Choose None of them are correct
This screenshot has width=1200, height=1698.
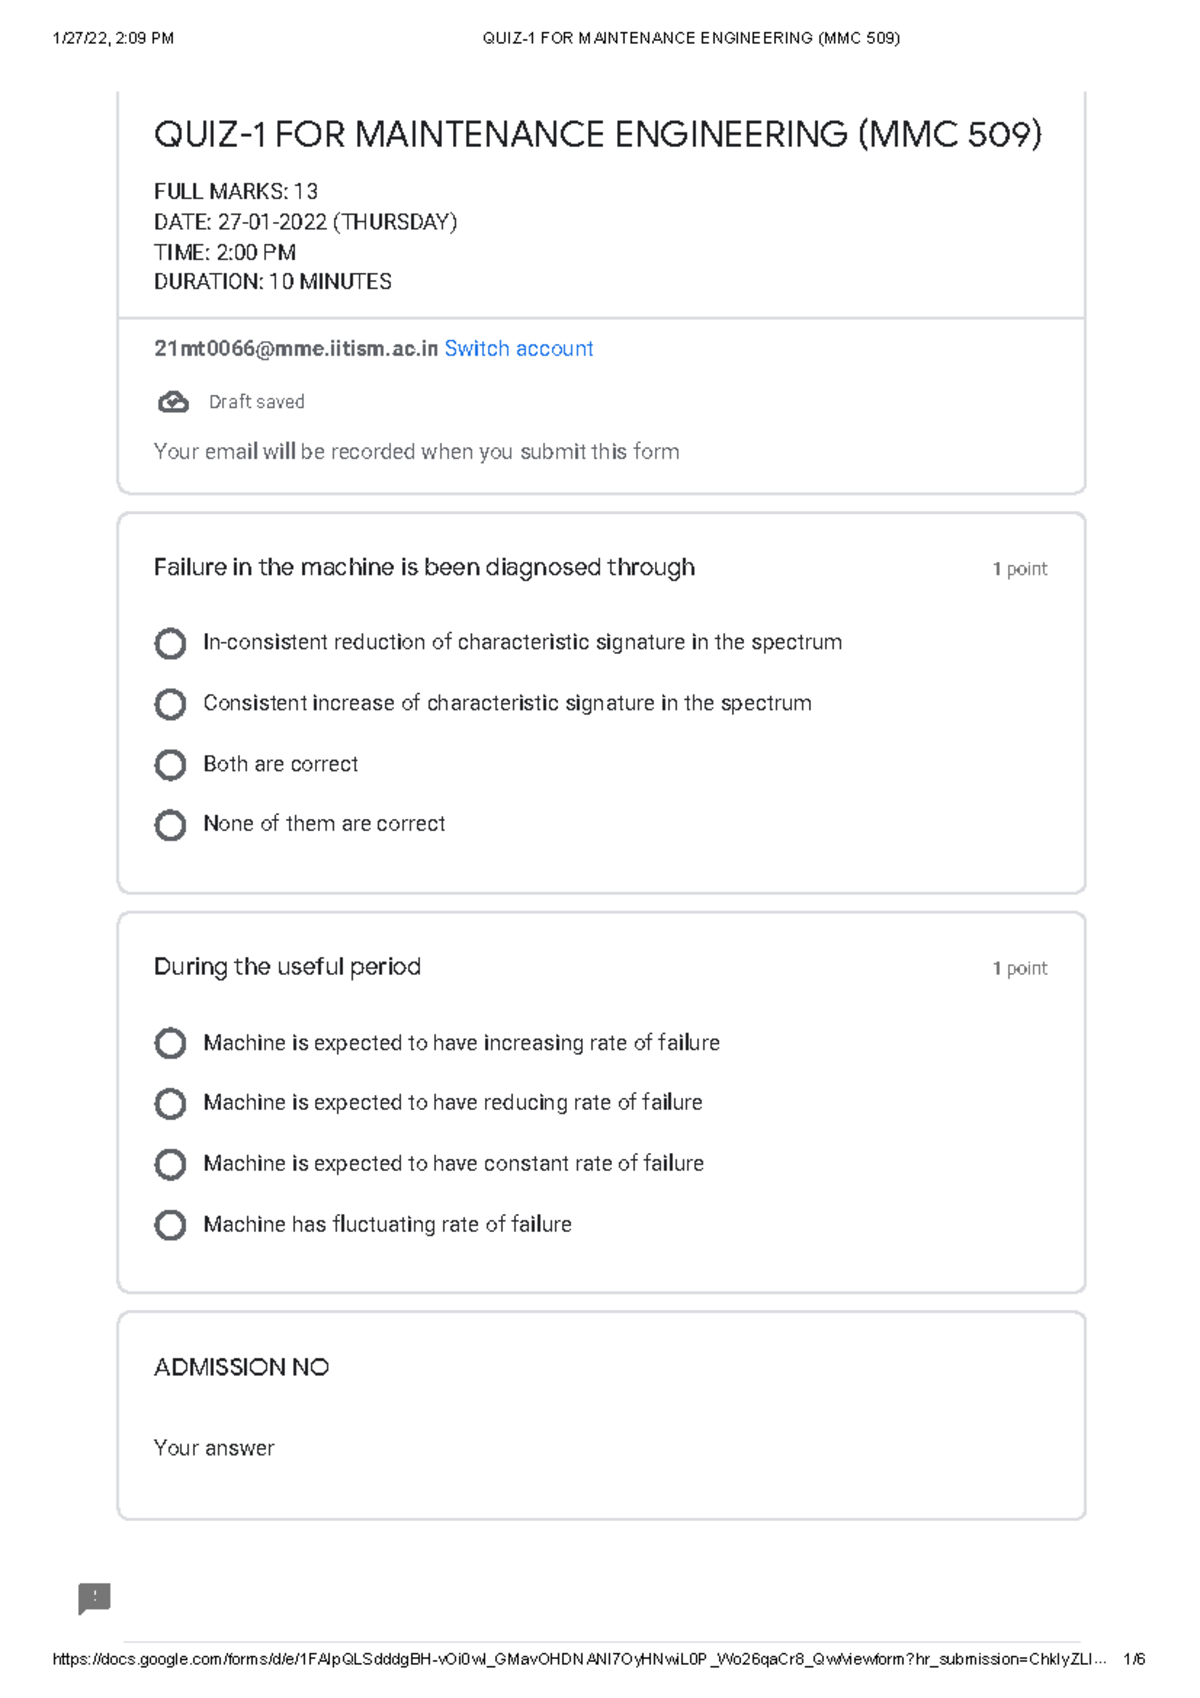click(170, 825)
